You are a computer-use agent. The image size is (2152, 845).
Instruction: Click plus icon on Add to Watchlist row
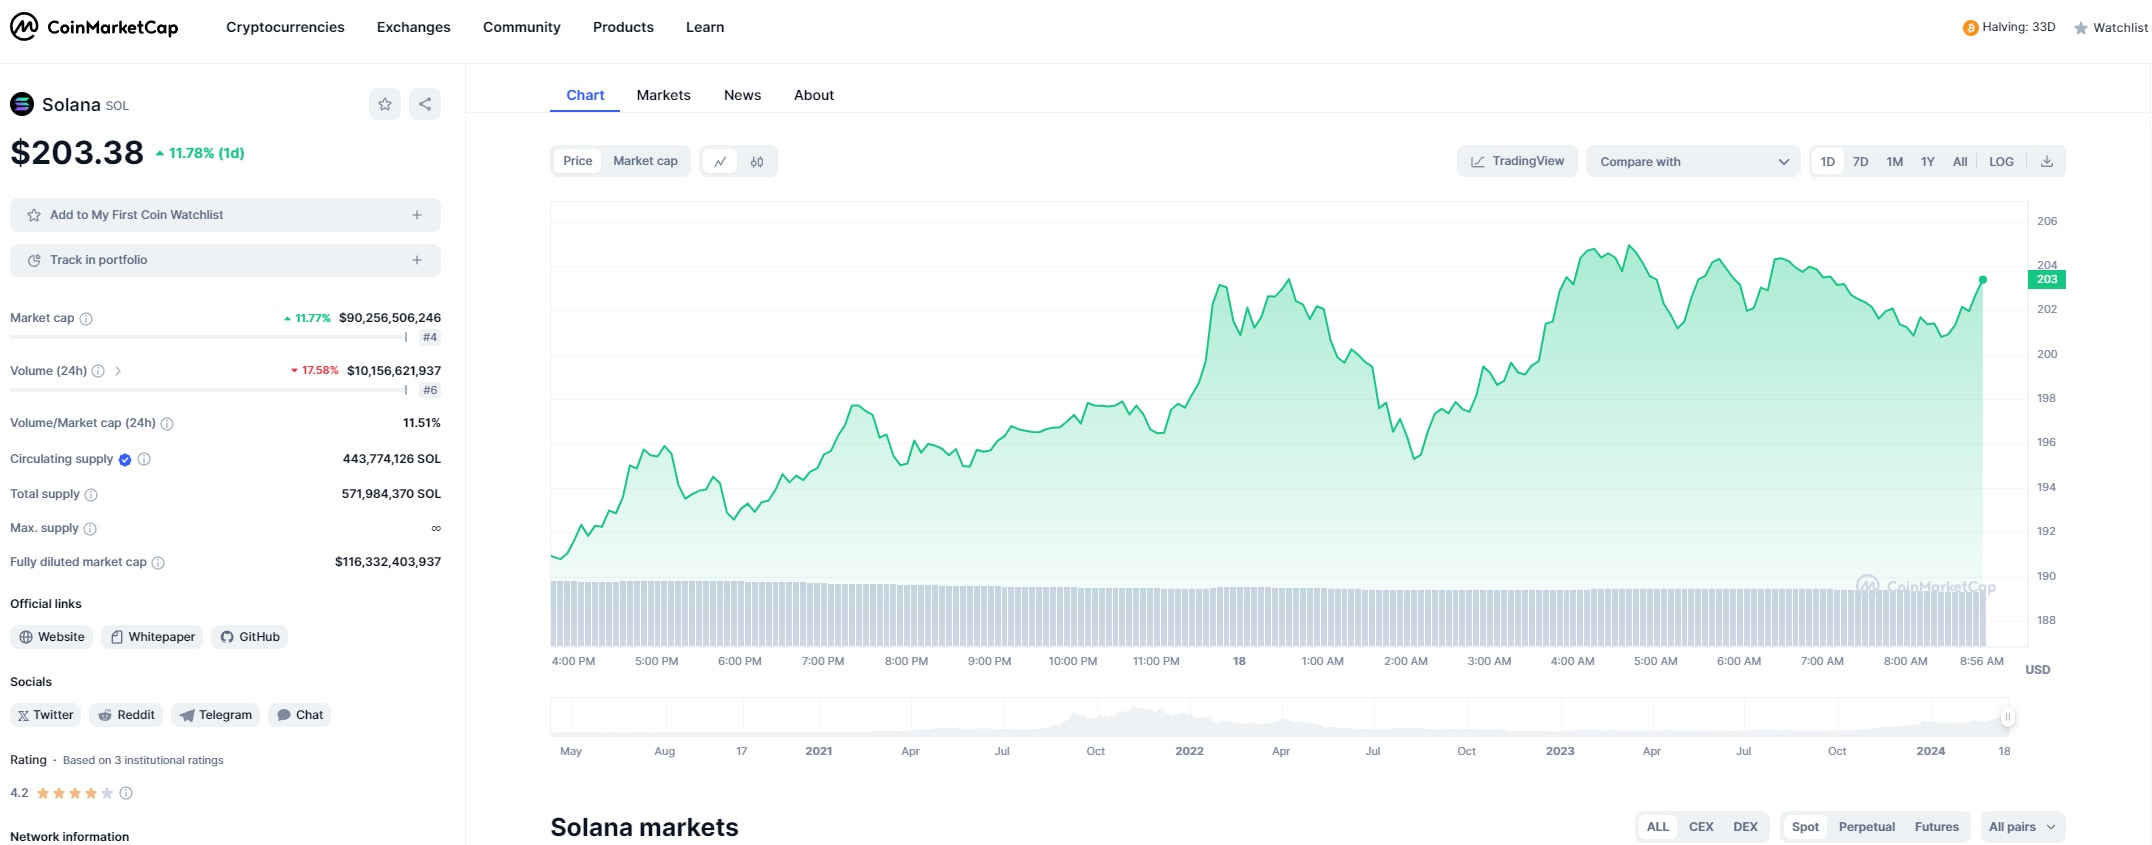tap(417, 215)
